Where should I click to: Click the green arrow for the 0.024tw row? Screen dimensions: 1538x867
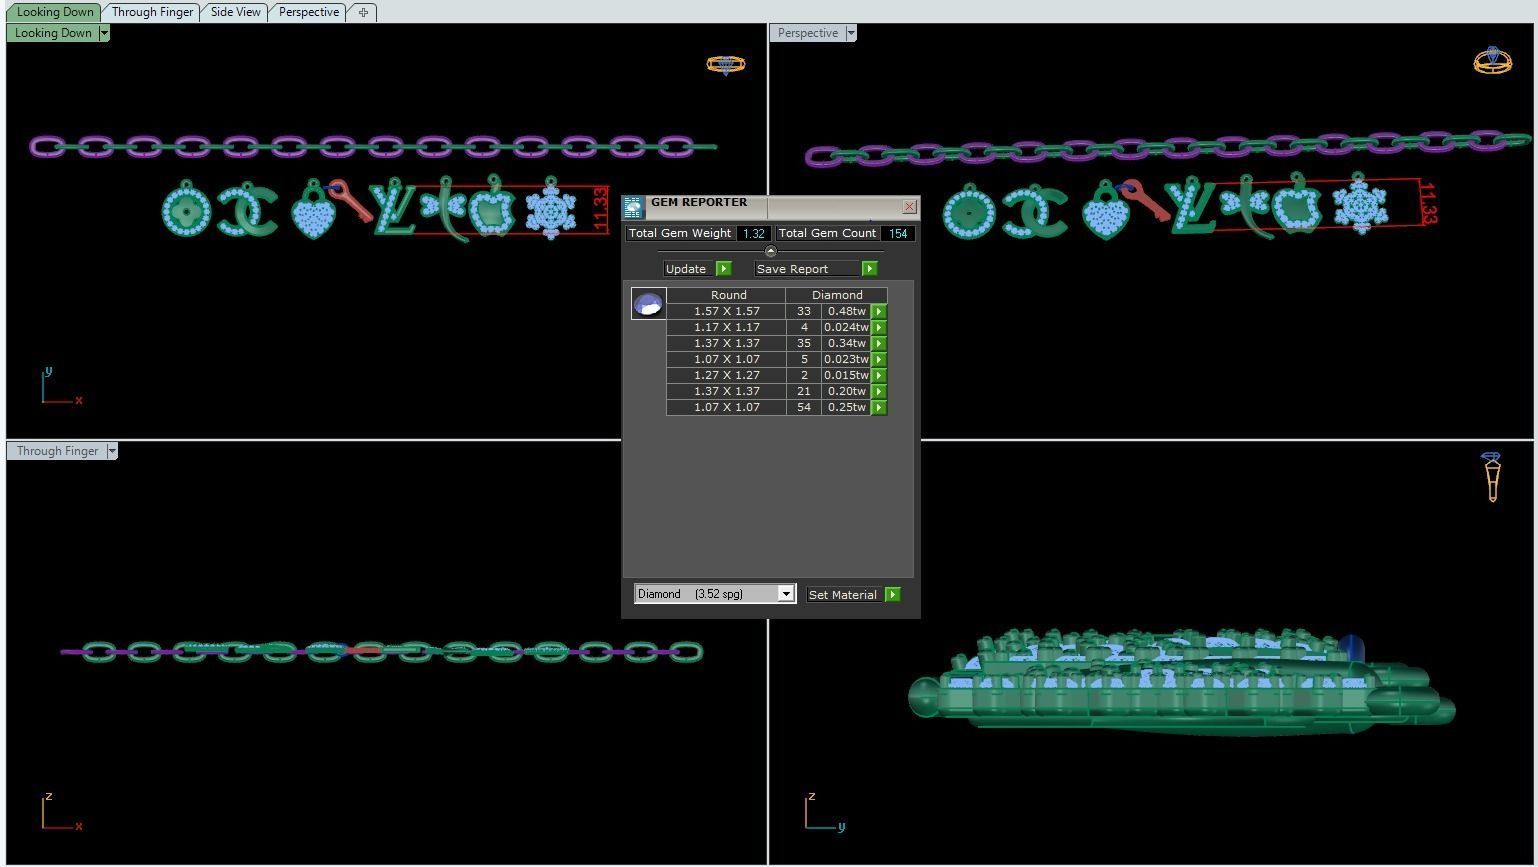point(879,327)
